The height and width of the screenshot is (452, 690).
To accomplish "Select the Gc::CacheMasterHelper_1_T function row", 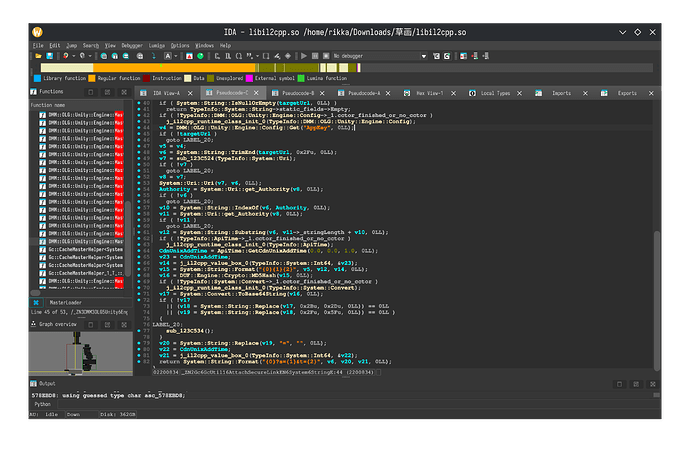I will click(x=81, y=273).
